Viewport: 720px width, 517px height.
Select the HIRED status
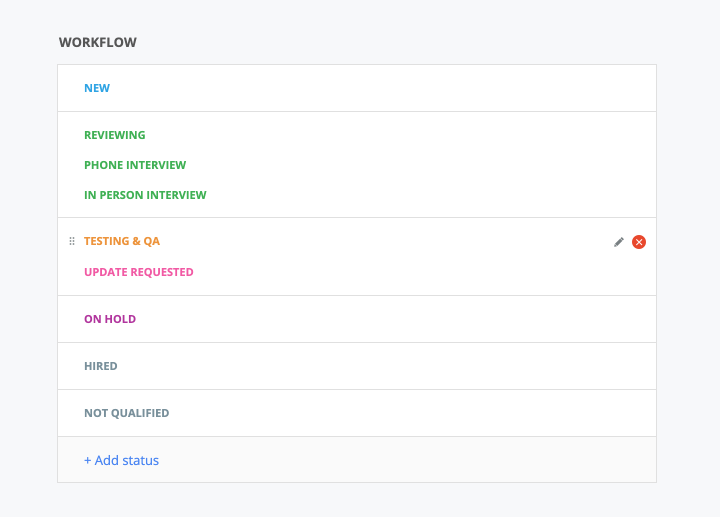coord(101,366)
